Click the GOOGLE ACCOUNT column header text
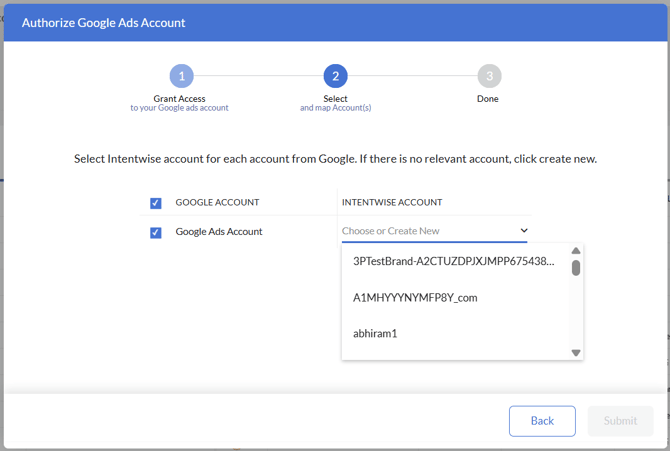This screenshot has width=670, height=451. click(217, 202)
